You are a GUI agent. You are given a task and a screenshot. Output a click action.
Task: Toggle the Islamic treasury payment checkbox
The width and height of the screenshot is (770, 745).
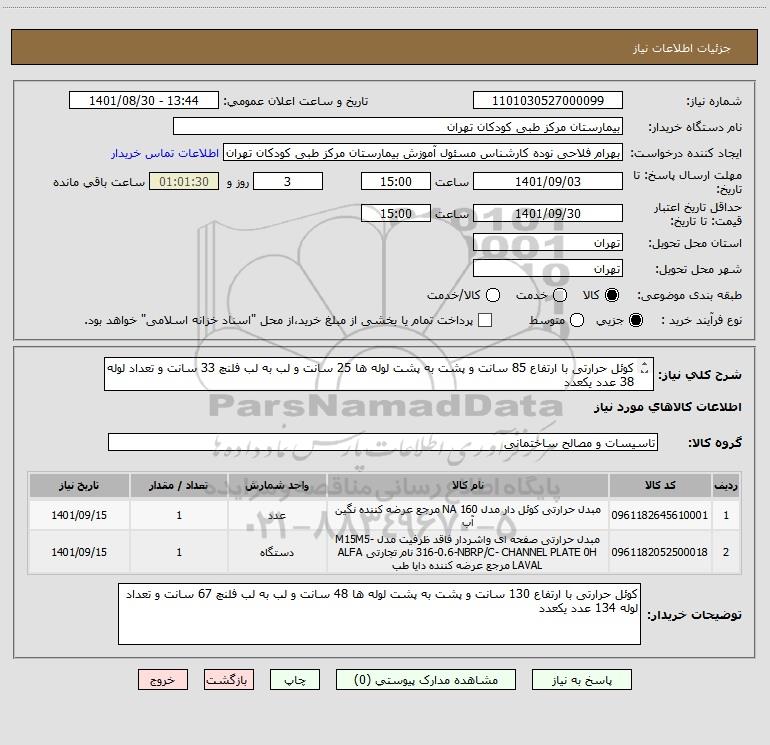[485, 320]
